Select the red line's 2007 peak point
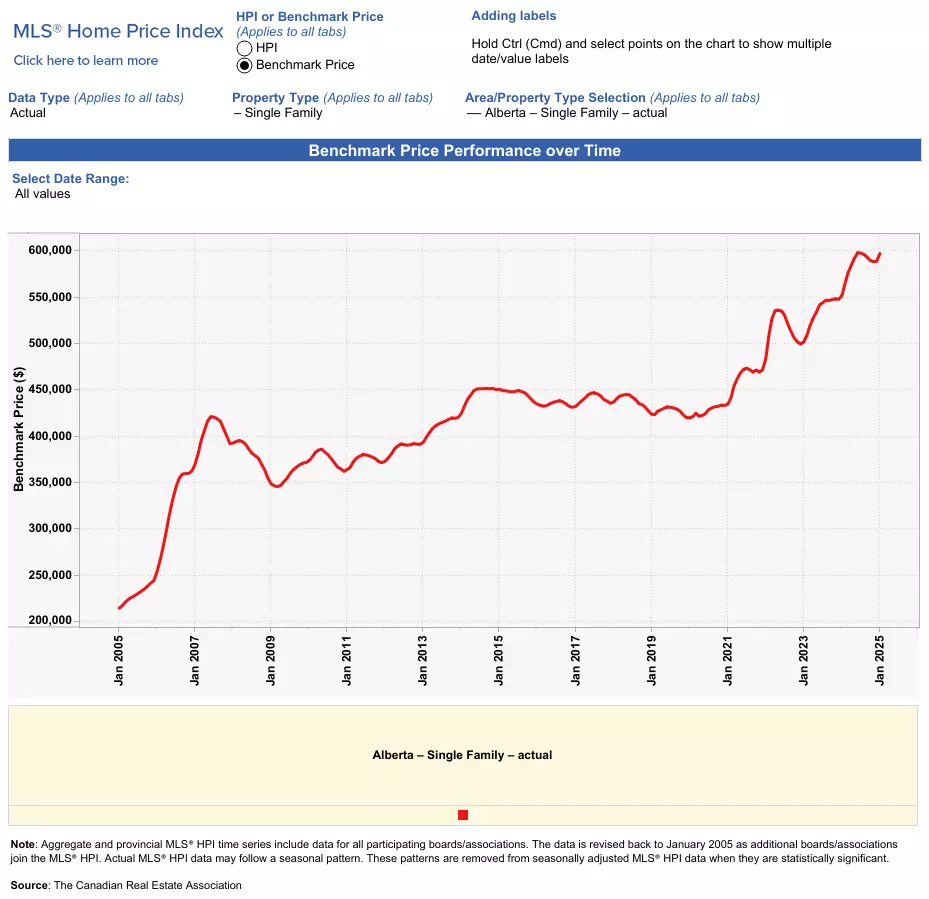 (213, 417)
